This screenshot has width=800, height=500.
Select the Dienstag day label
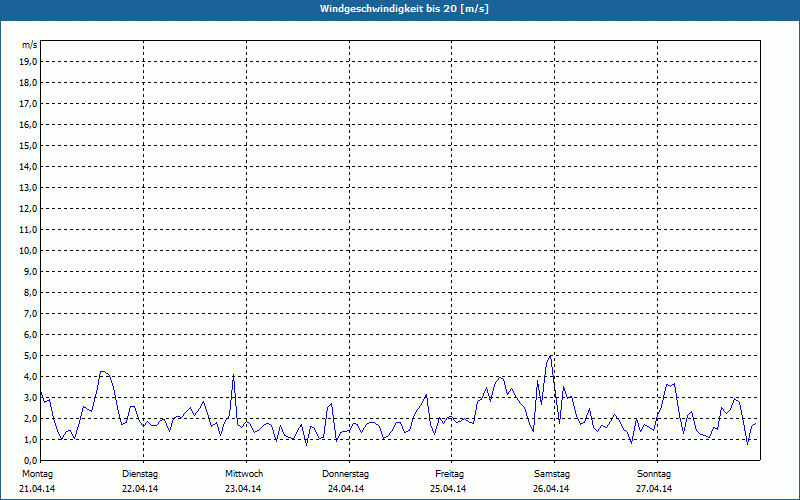pos(140,473)
